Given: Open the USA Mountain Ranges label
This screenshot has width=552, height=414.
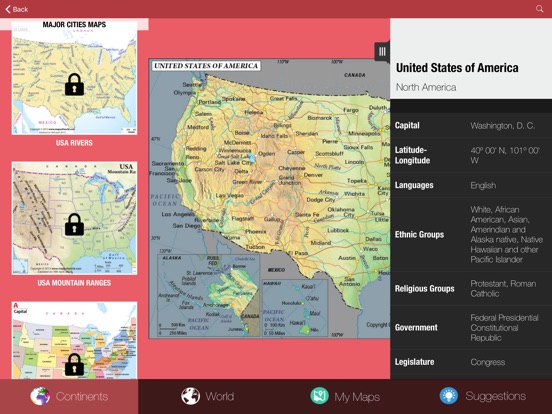Looking at the screenshot, I should click(74, 283).
